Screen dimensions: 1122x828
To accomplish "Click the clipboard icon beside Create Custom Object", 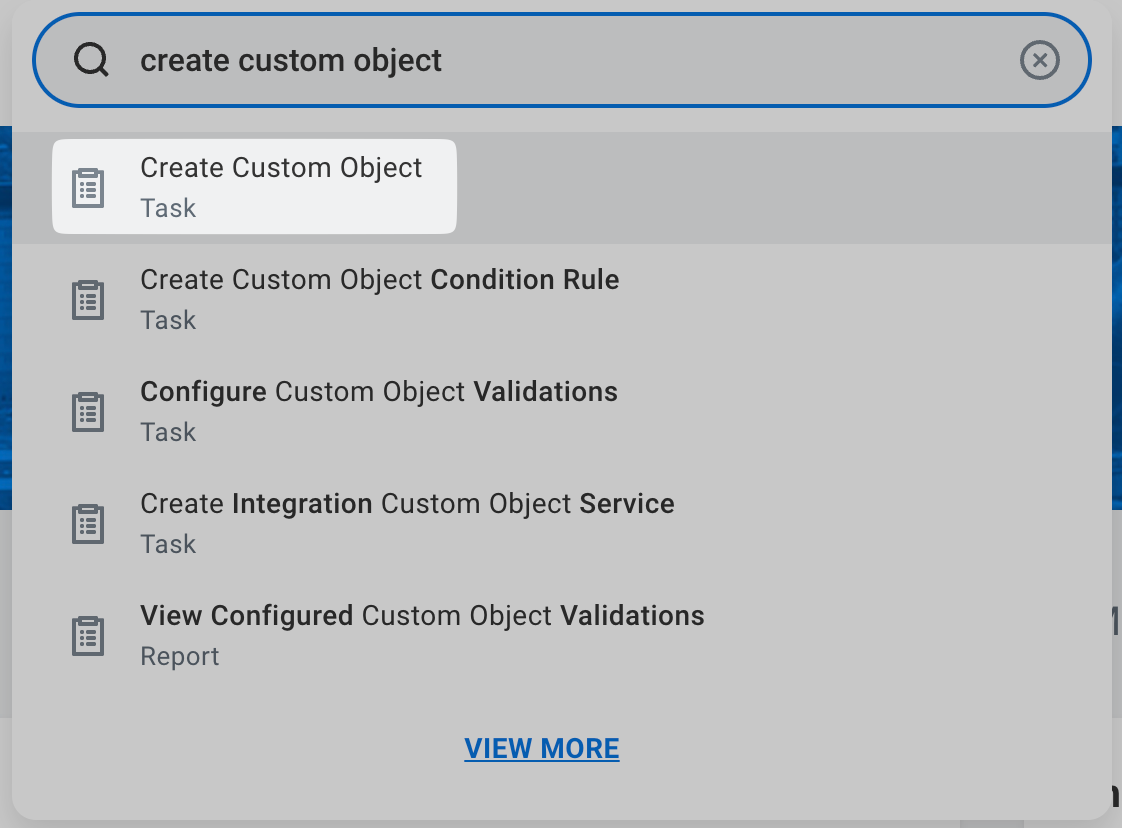I will pos(88,188).
